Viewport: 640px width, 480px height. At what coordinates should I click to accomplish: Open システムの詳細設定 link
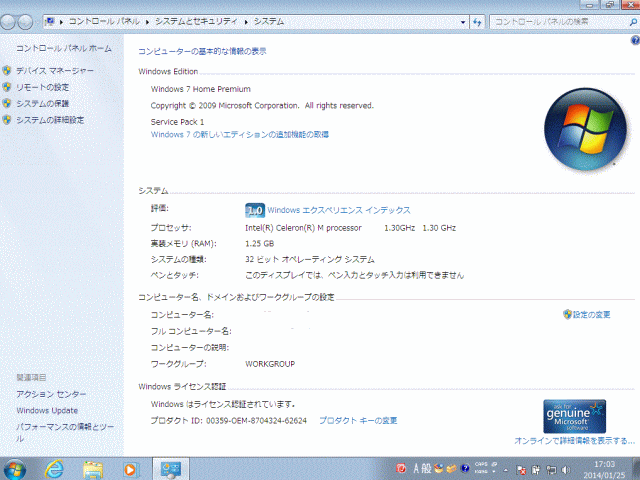click(50, 120)
